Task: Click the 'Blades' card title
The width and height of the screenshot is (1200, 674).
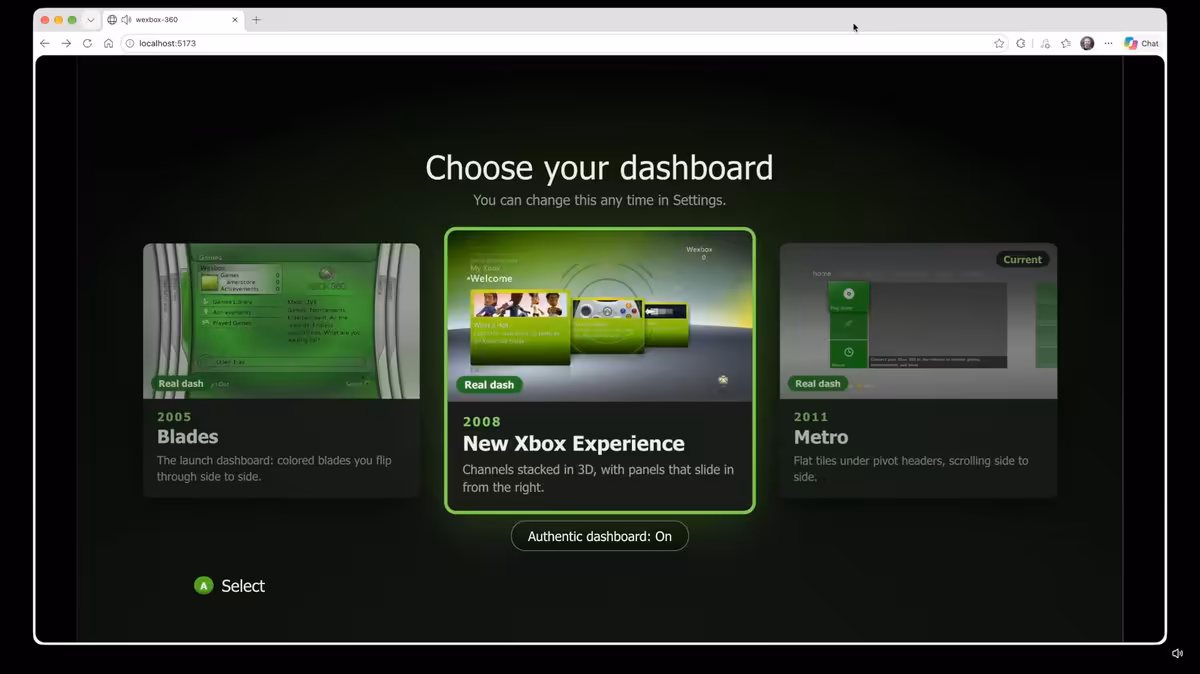Action: pos(187,437)
